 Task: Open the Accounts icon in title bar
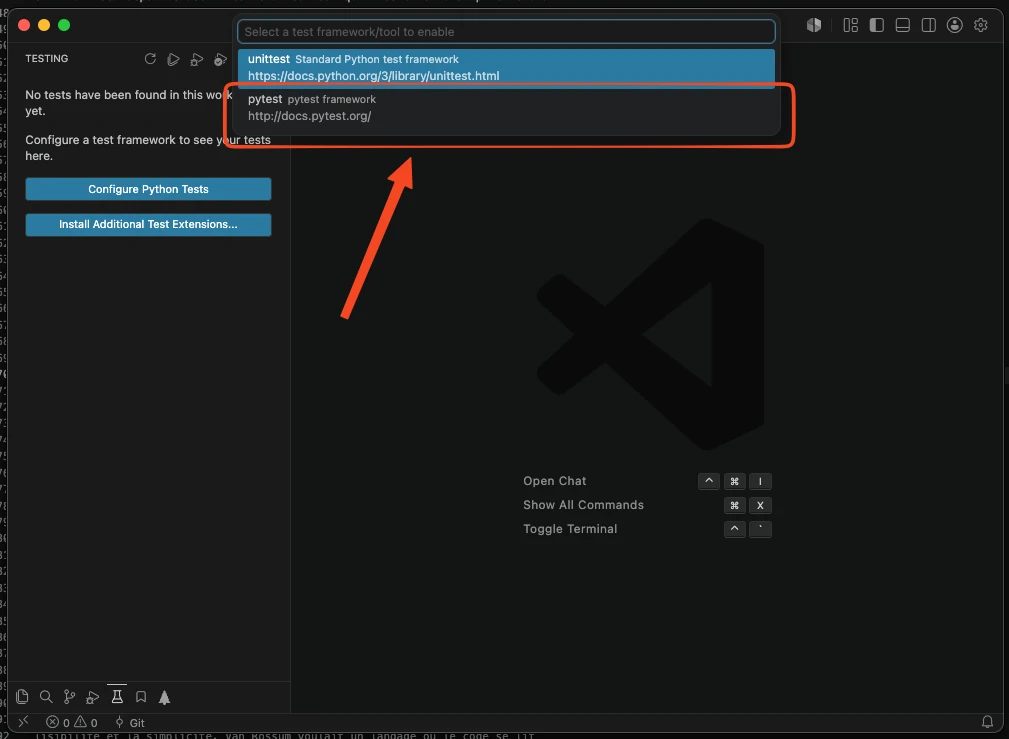[x=955, y=25]
